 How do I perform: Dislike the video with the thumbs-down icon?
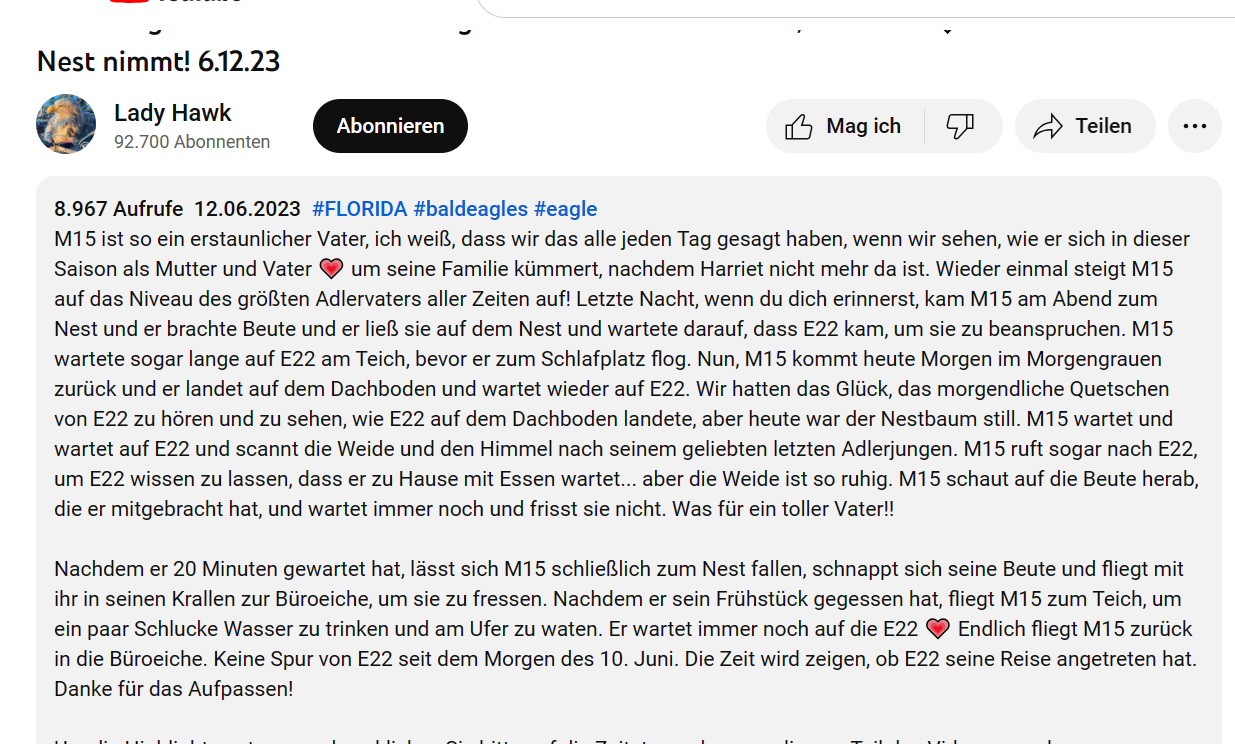pos(961,126)
